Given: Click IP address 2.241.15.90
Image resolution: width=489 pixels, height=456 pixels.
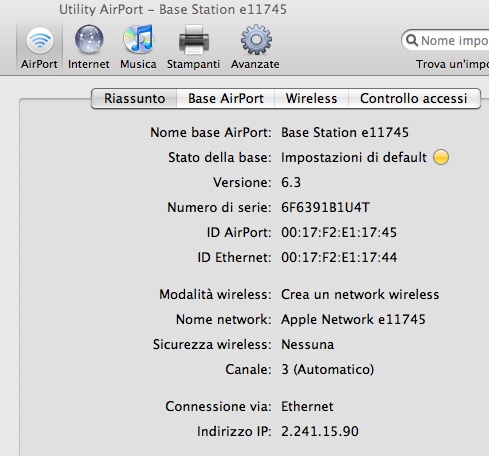Looking at the screenshot, I should 320,432.
